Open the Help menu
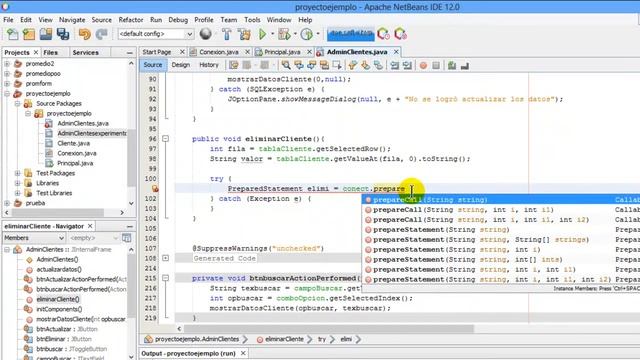This screenshot has width=640, height=360. click(305, 20)
